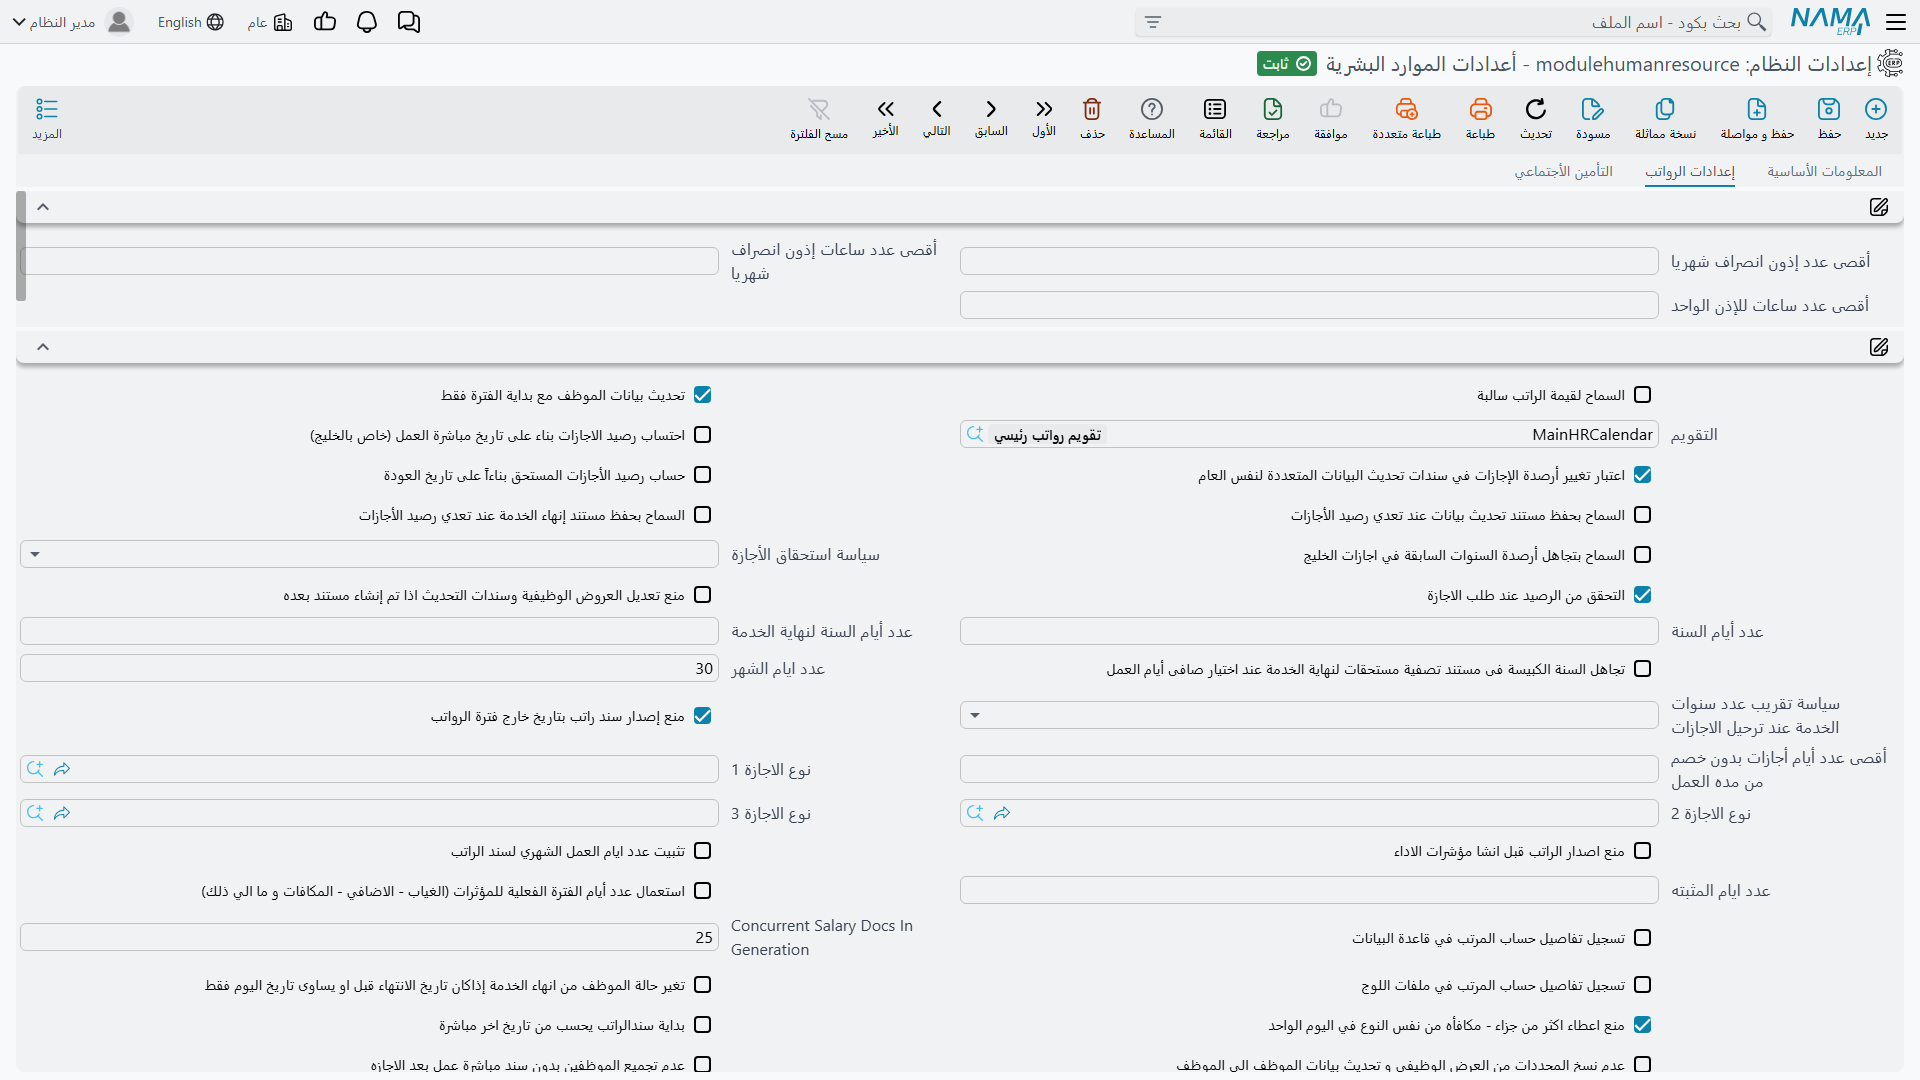Open سياسة تقريب عدد سنوات الخدمة dropdown
The width and height of the screenshot is (1920, 1080).
1309,715
